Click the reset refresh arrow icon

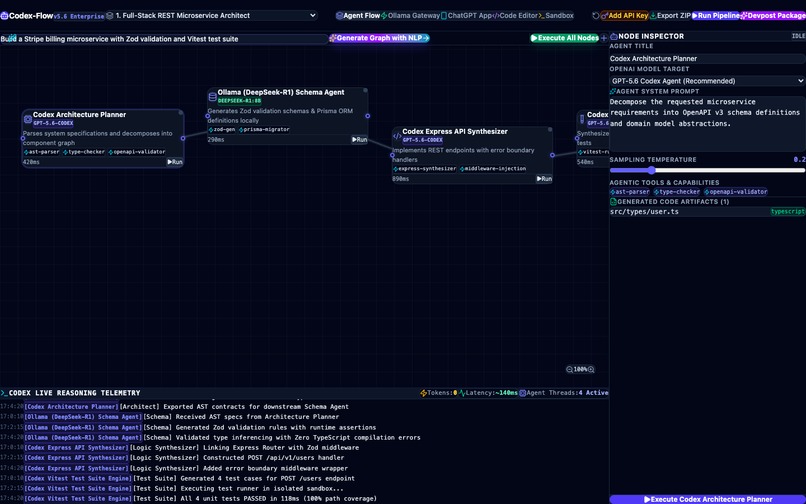click(596, 16)
